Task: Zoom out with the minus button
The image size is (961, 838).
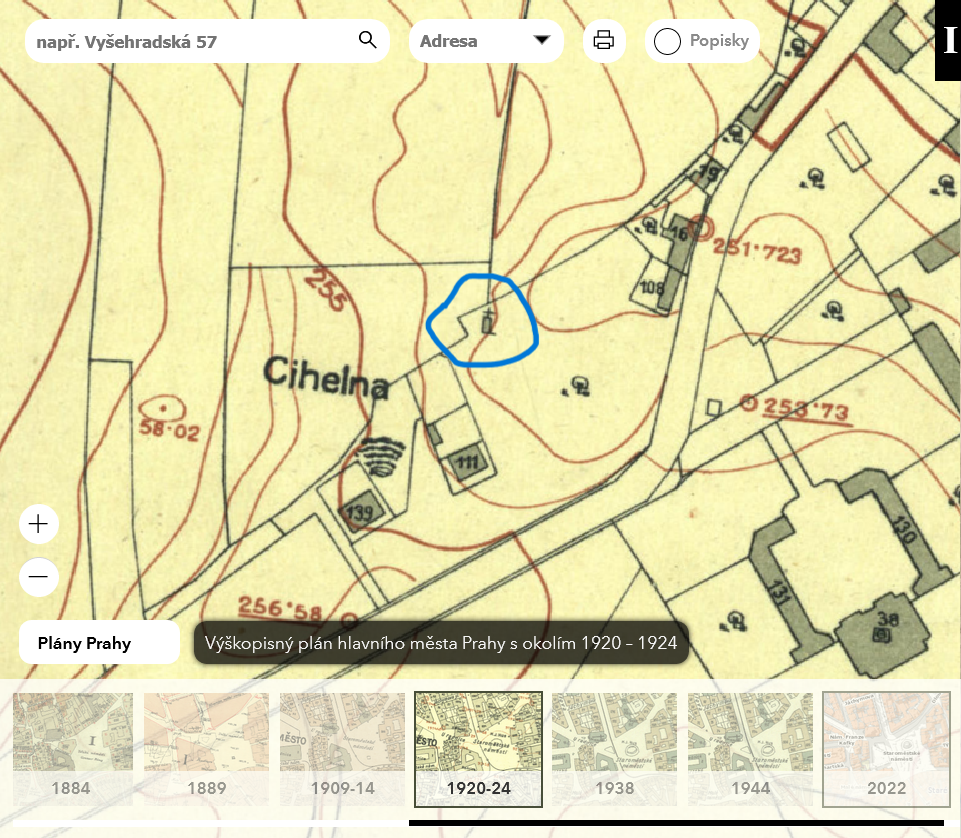Action: pyautogui.click(x=39, y=577)
